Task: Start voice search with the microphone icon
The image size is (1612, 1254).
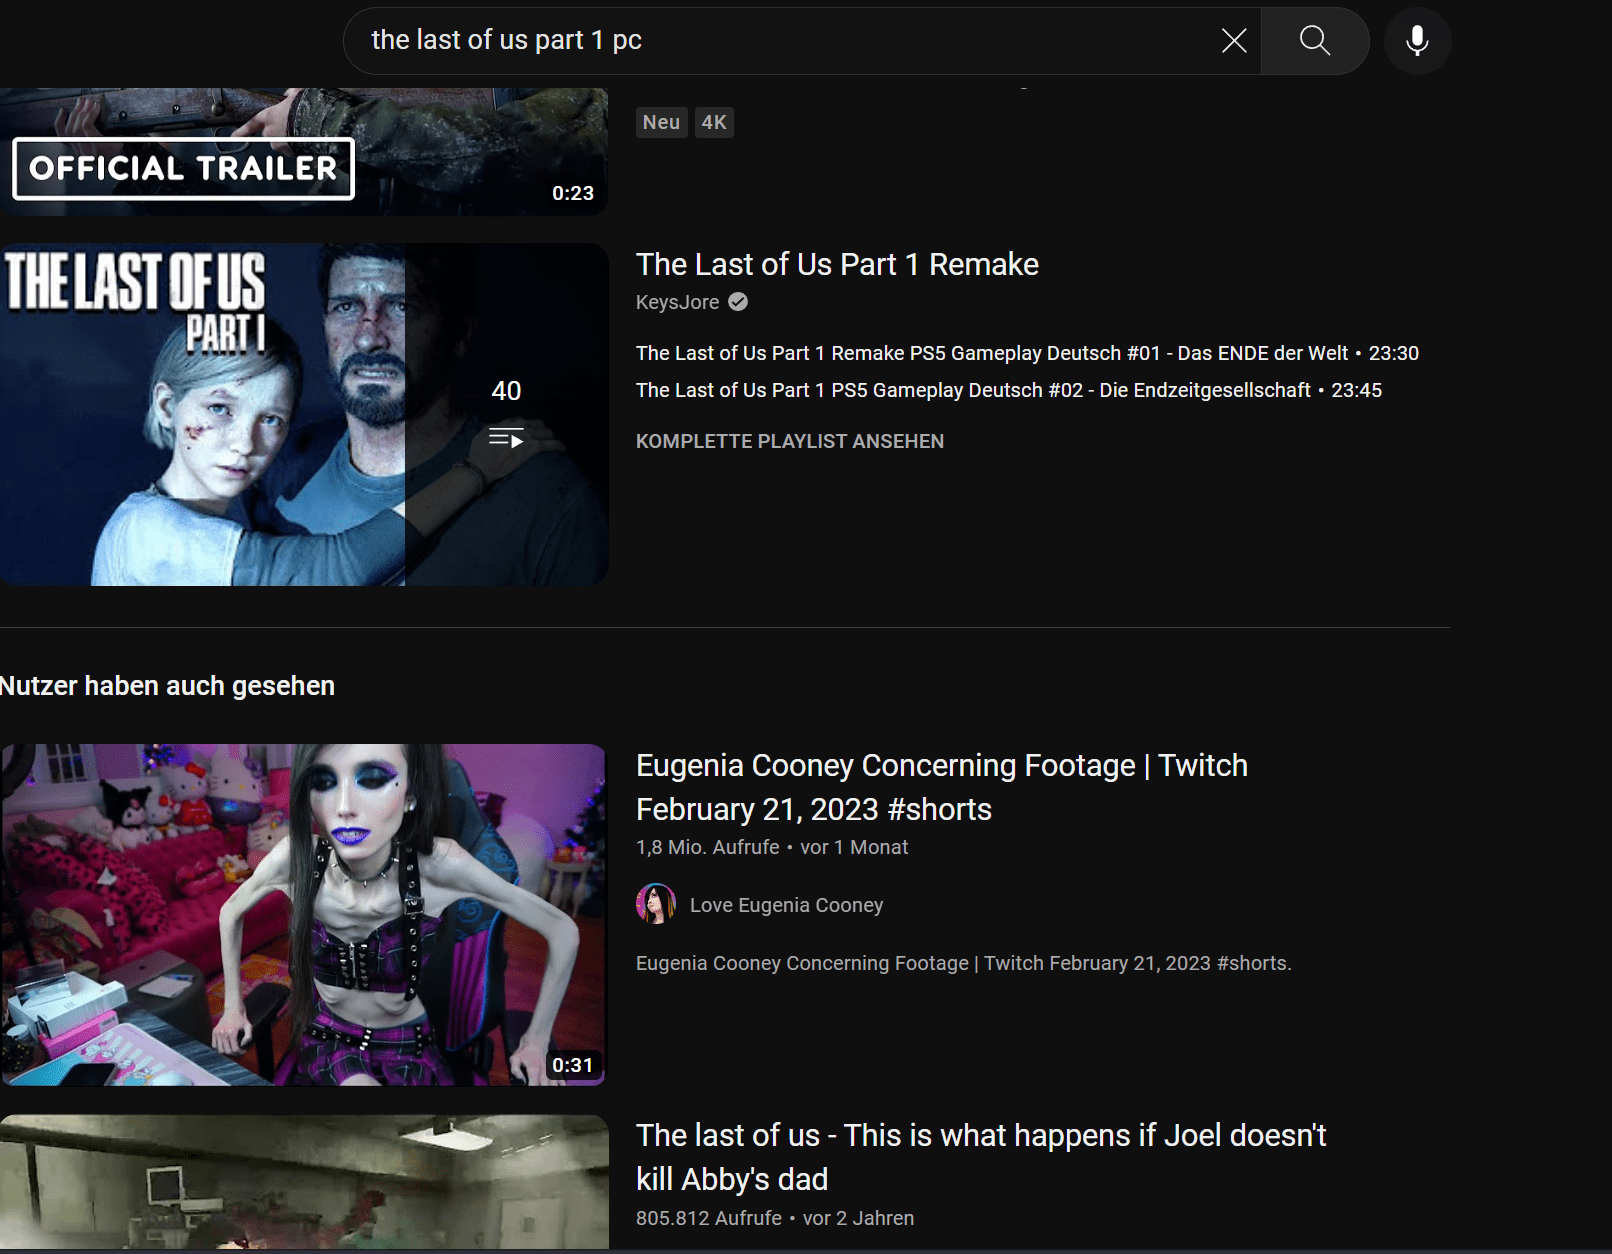Action: pyautogui.click(x=1417, y=40)
